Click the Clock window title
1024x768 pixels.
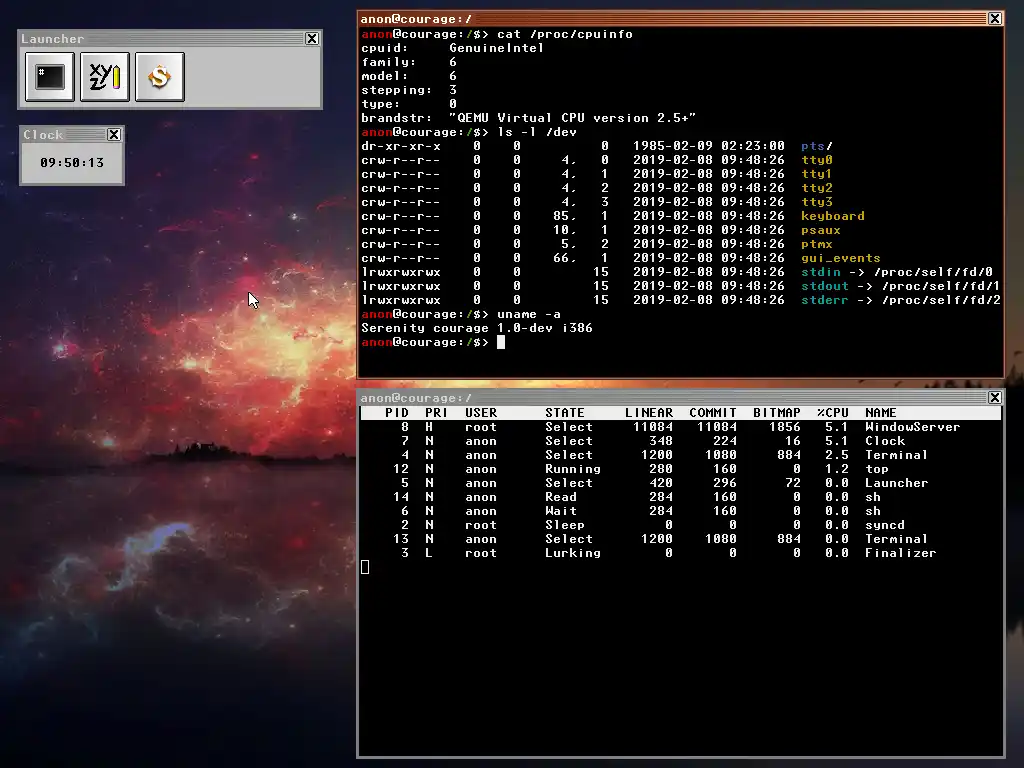(x=43, y=135)
